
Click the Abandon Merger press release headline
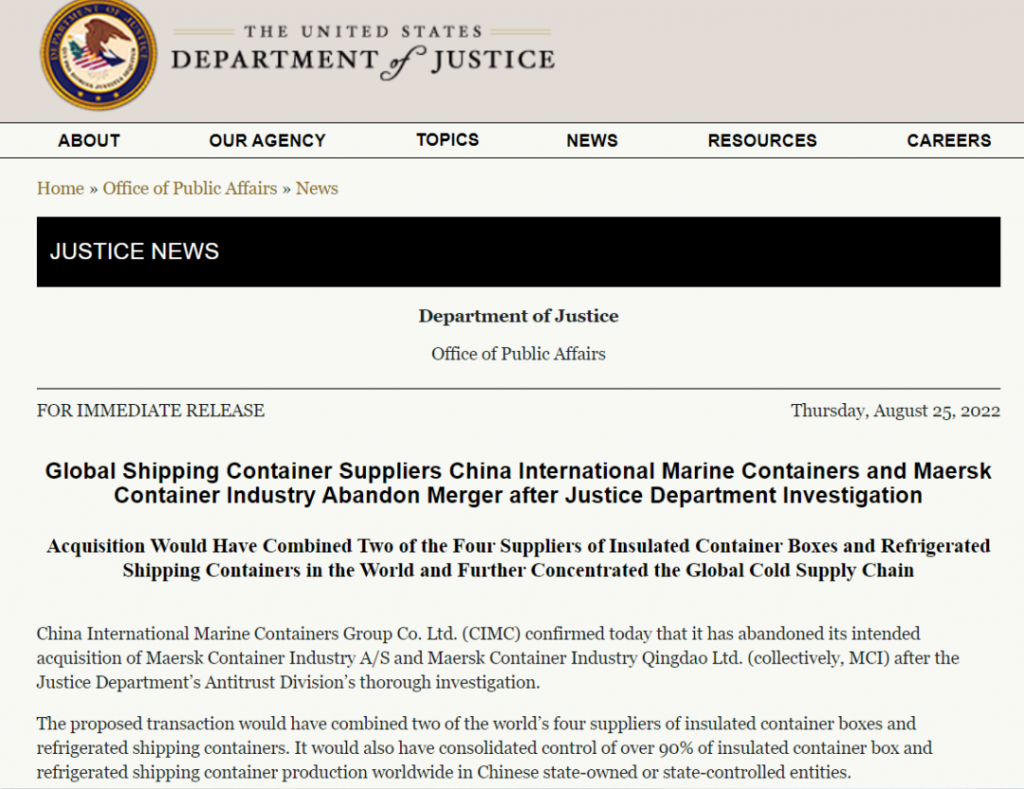(x=518, y=483)
